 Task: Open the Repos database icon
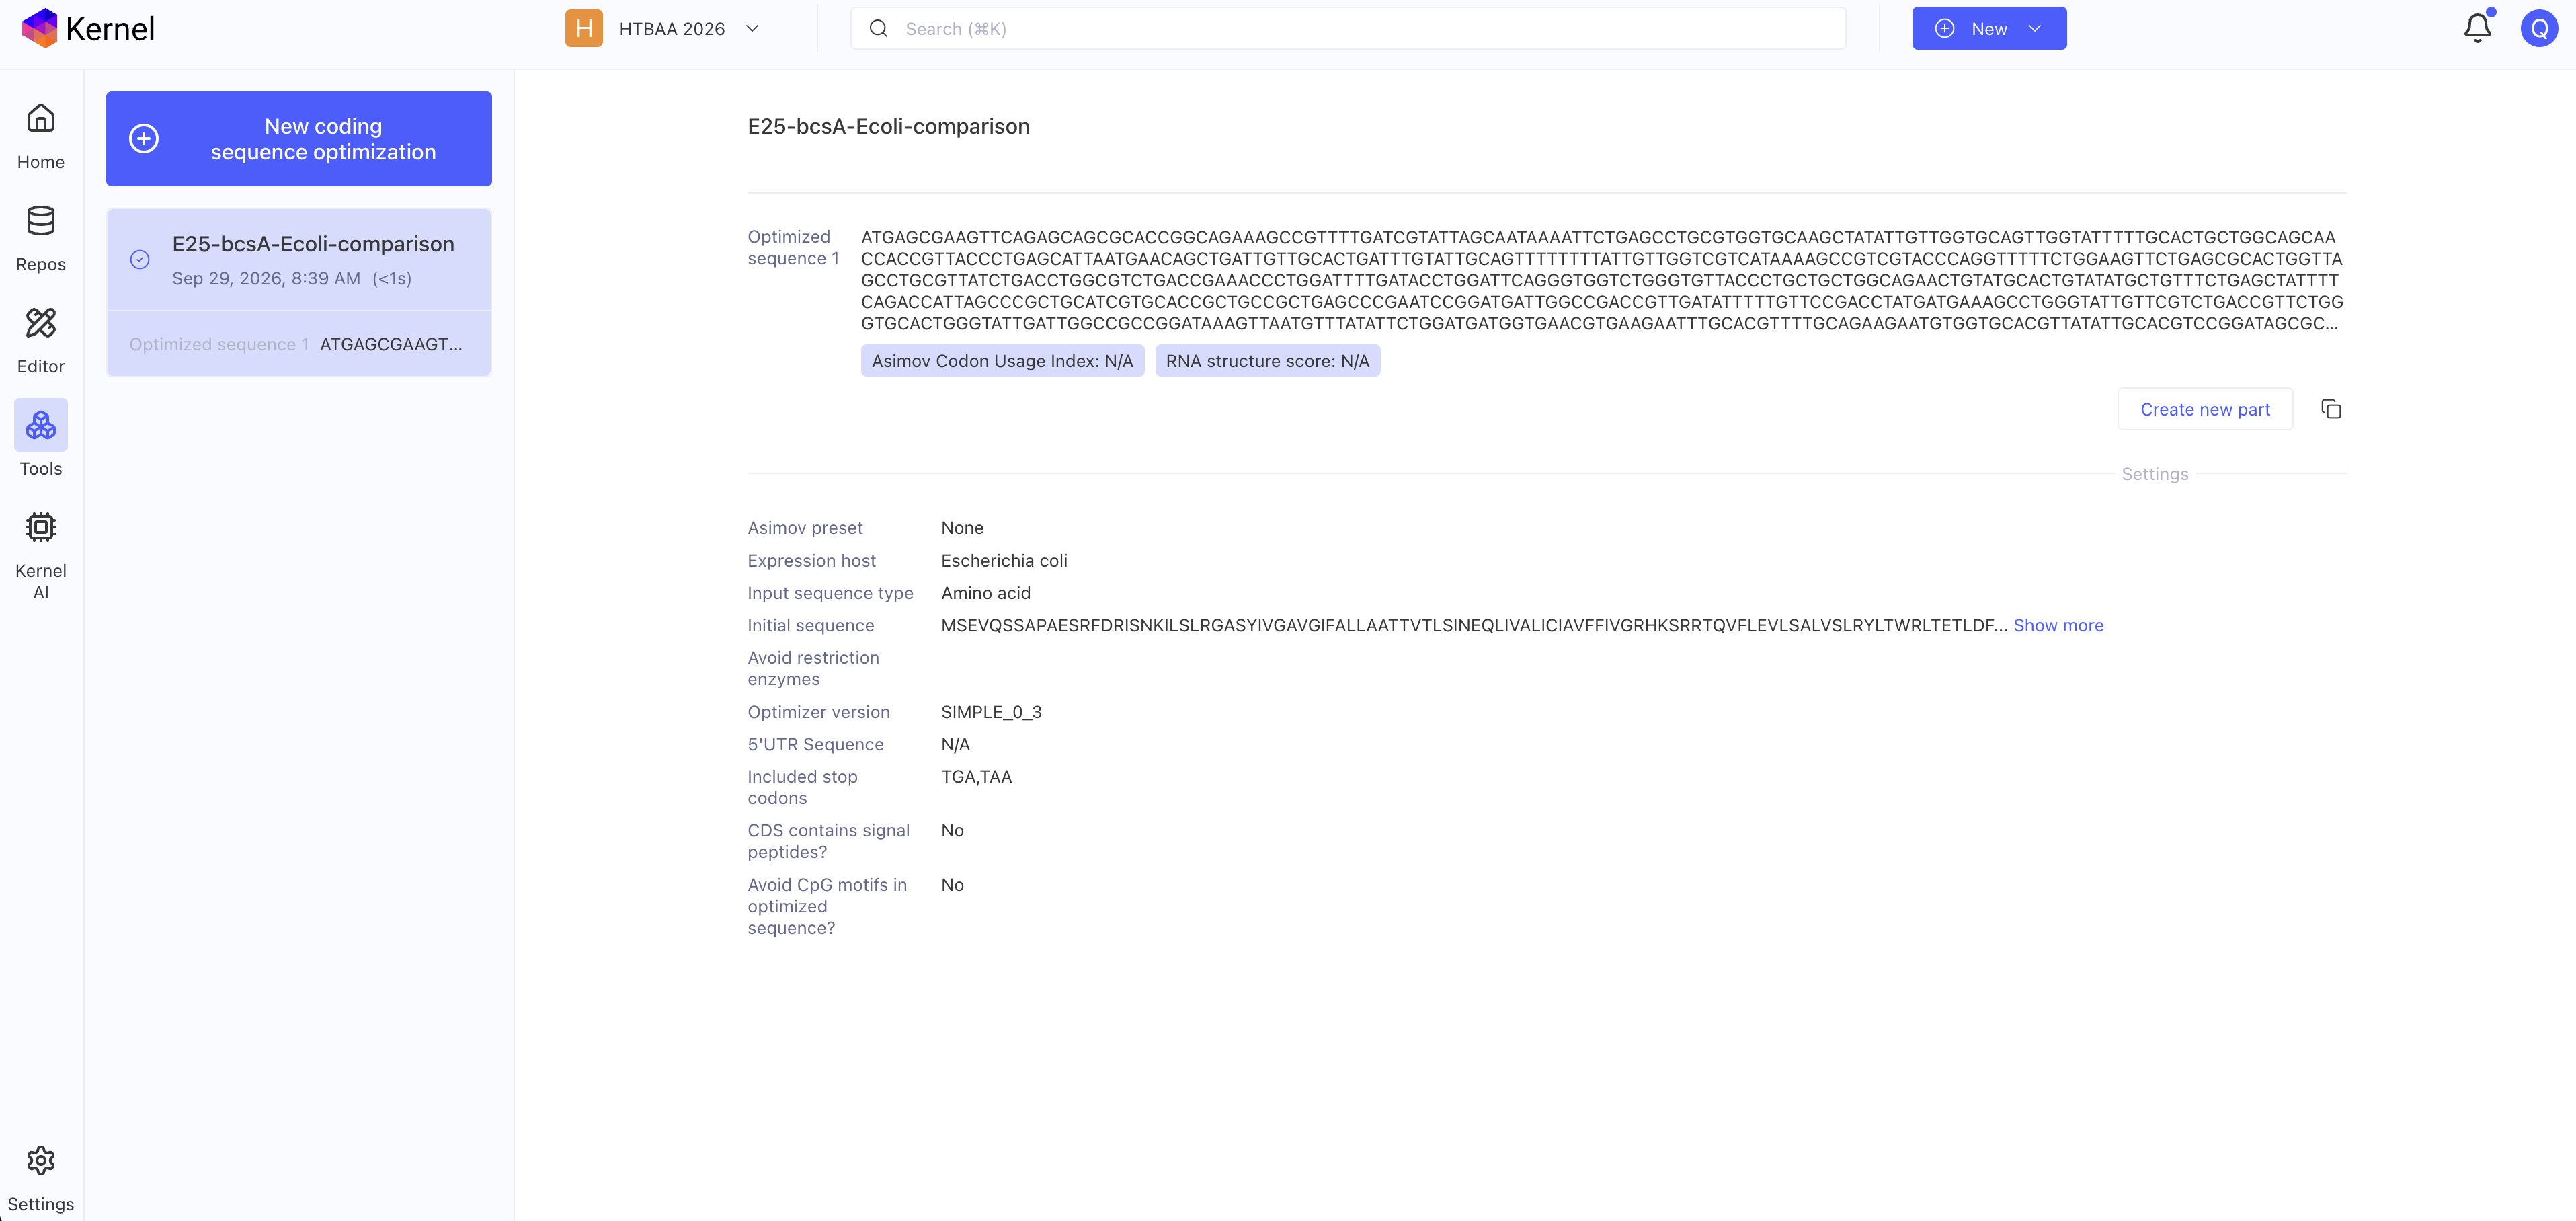click(41, 221)
